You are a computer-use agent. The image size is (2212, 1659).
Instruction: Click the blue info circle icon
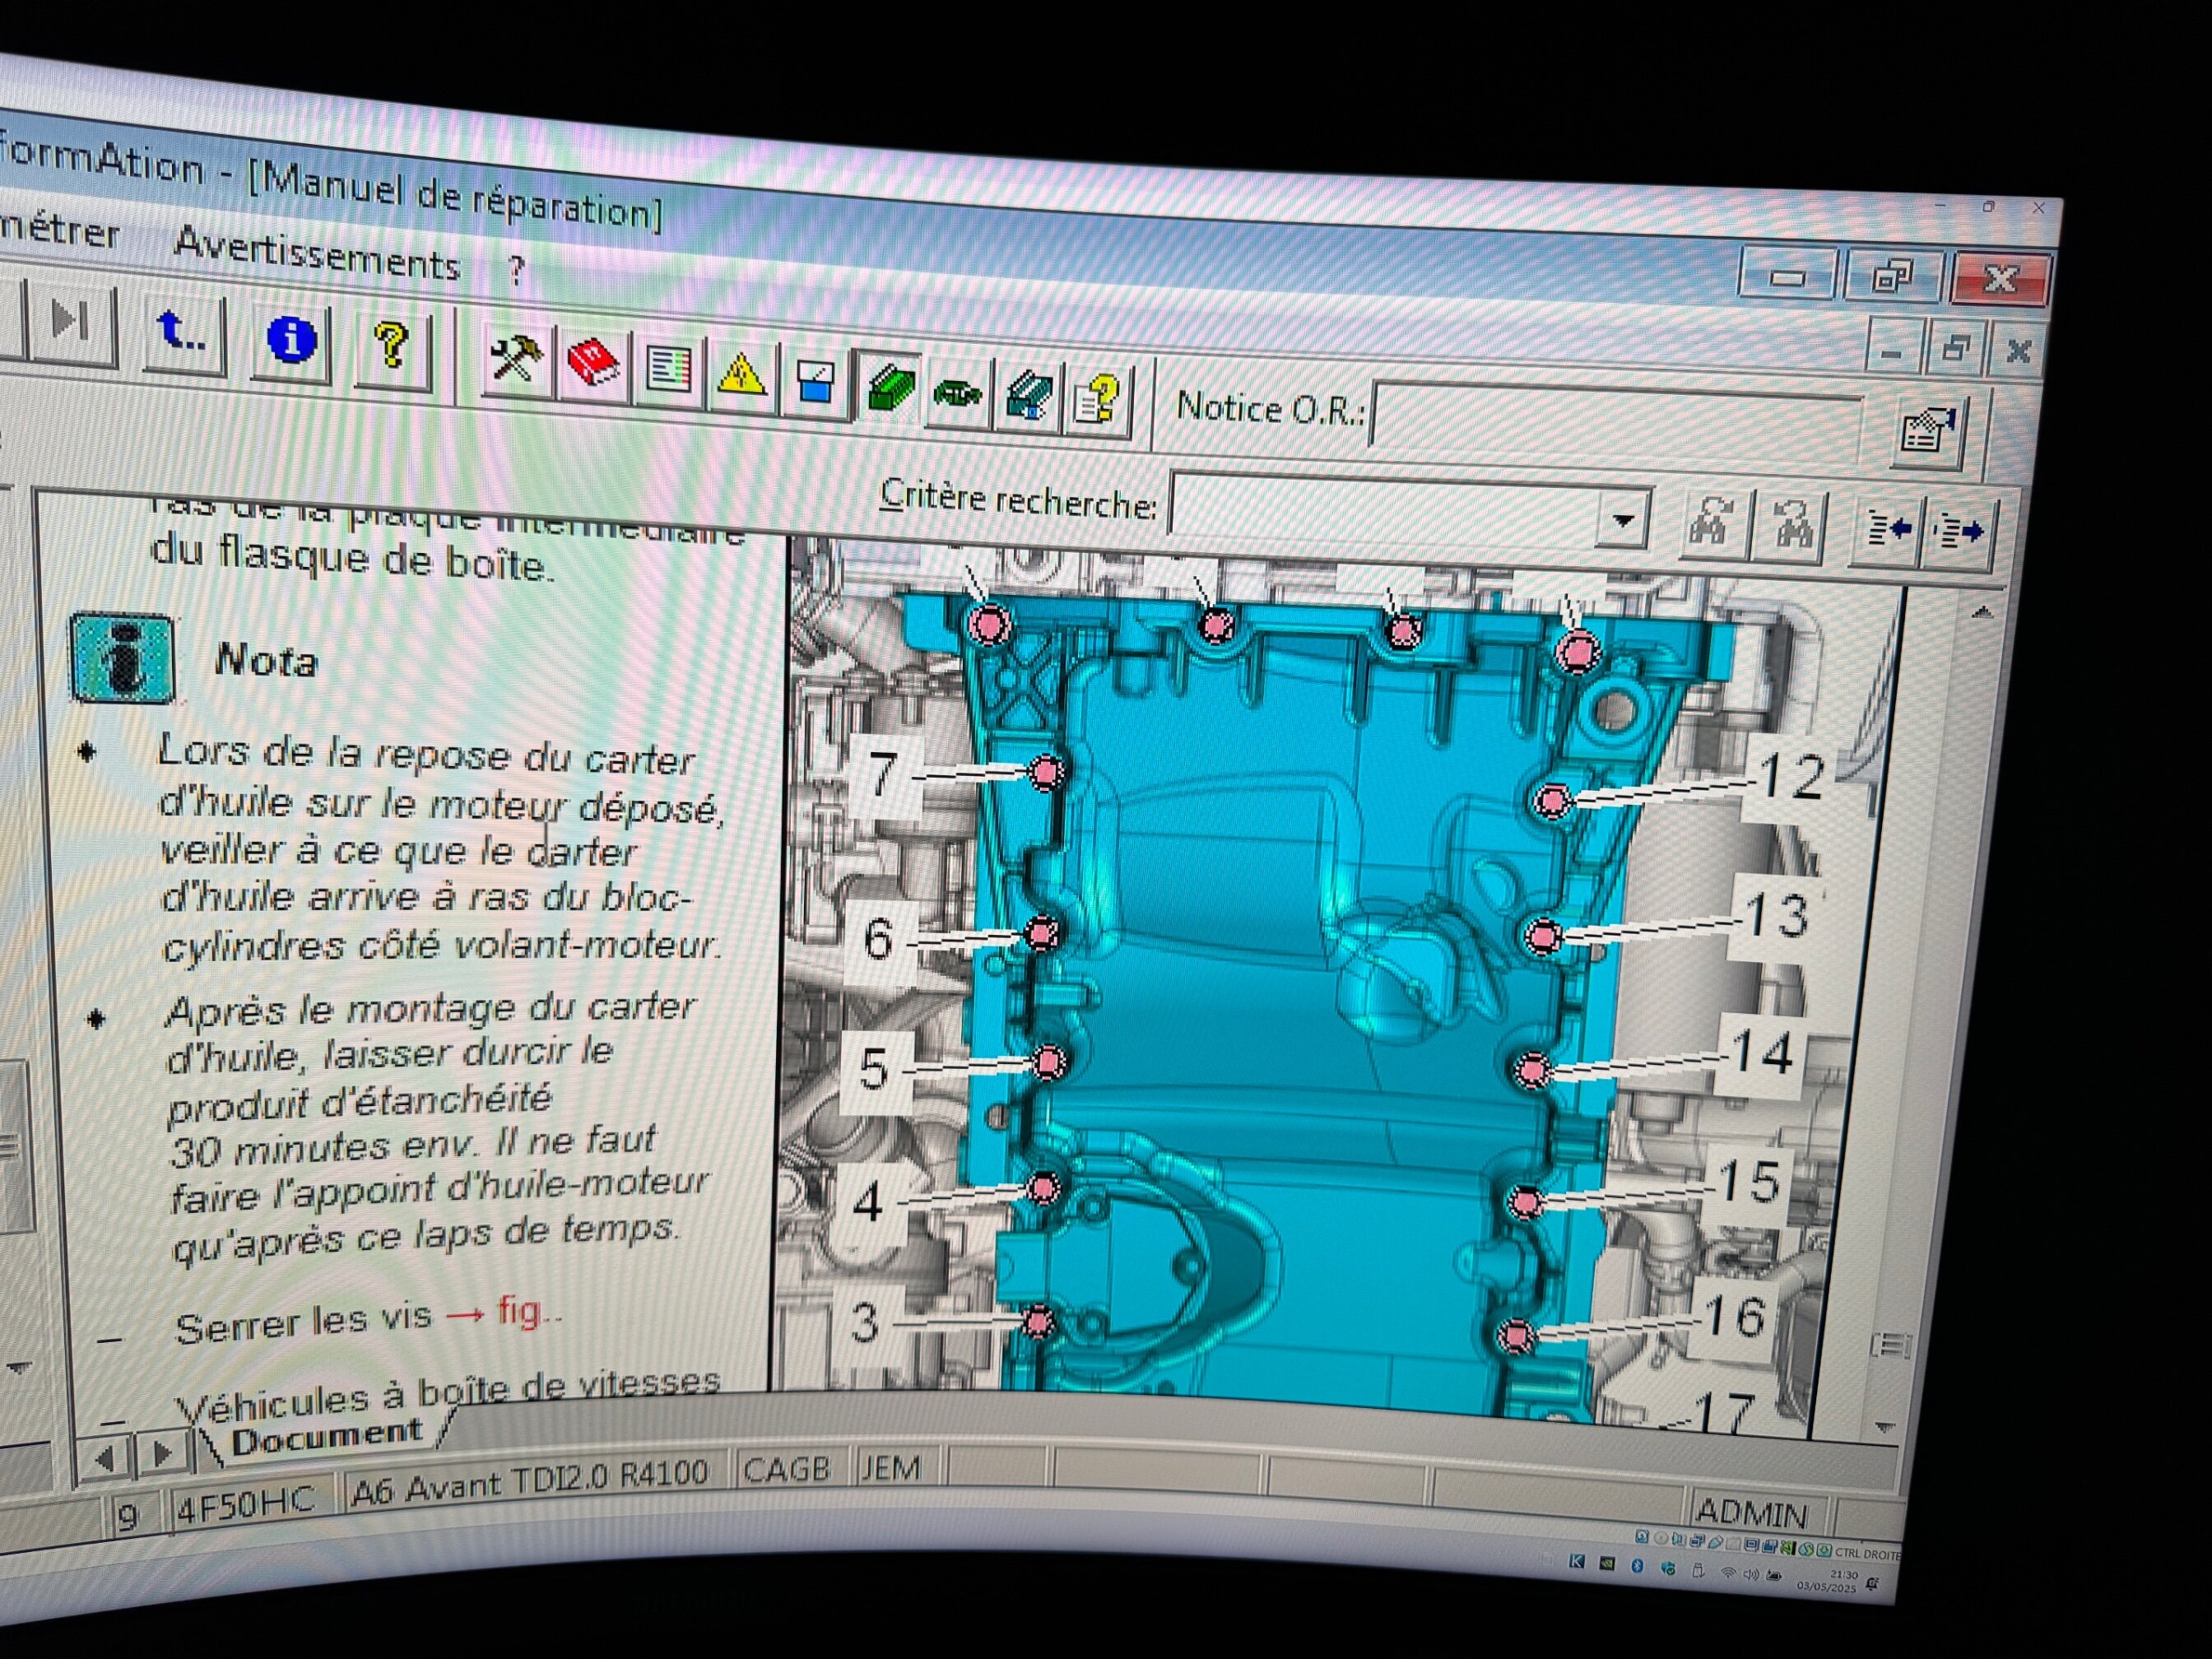tap(291, 340)
